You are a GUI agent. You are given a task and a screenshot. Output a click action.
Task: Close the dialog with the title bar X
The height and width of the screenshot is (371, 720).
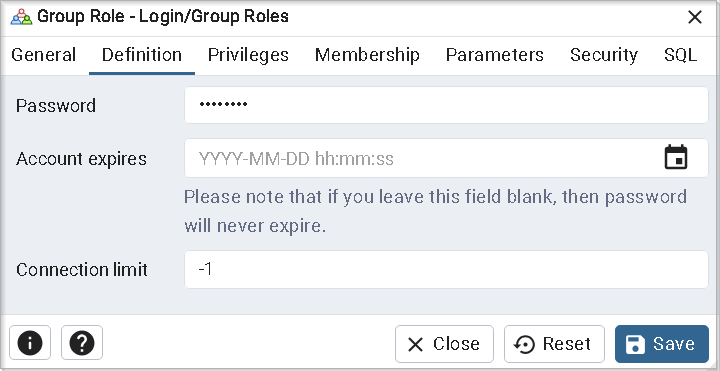[695, 17]
